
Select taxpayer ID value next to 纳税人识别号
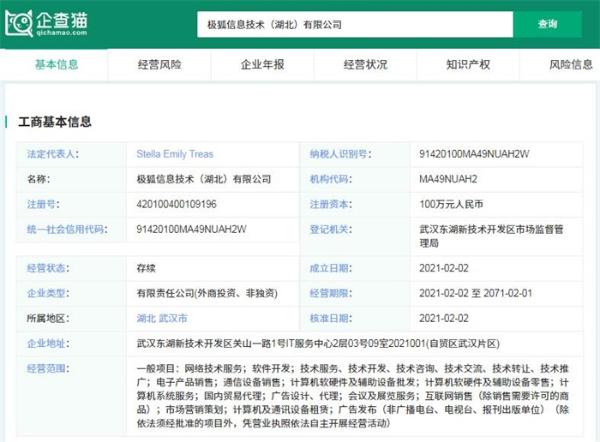click(474, 154)
